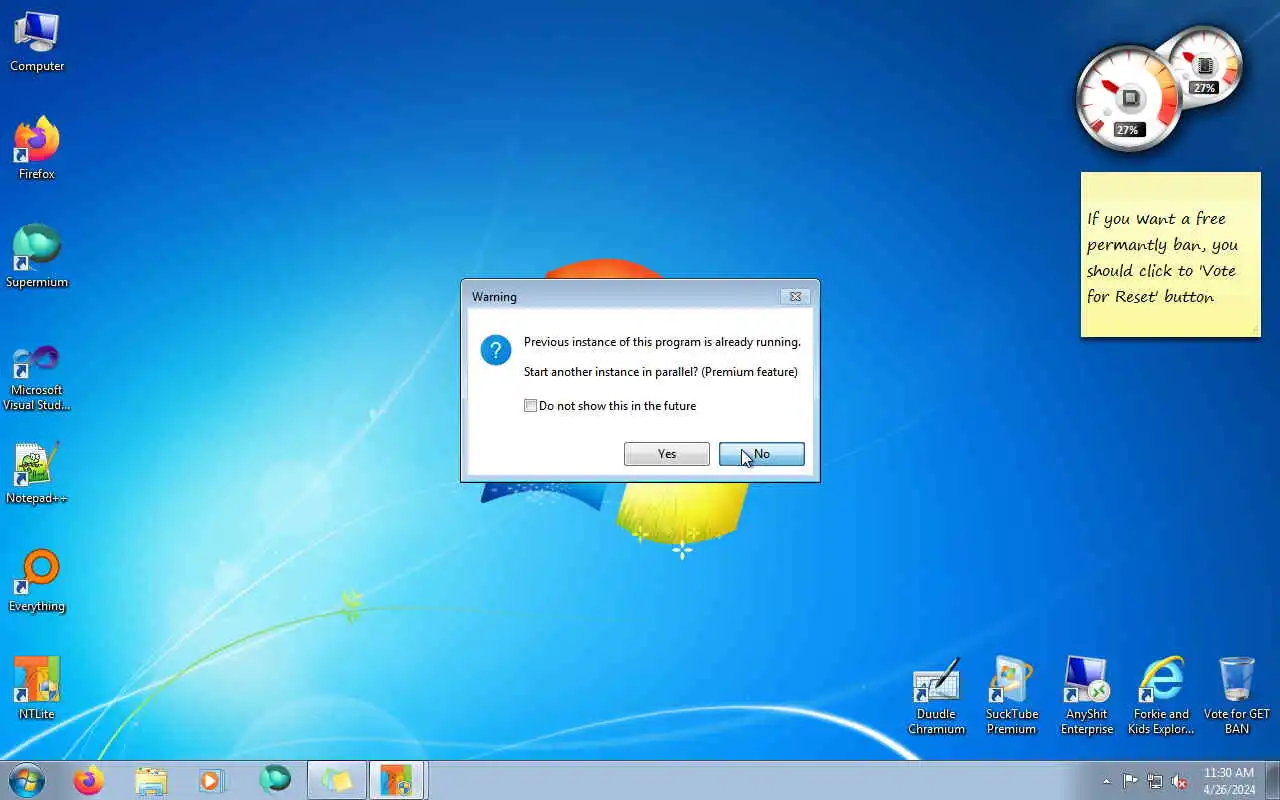Screen dimensions: 1280x800
Task: Open the Microsoft Visual Studio desktop shortcut
Action: [37, 377]
